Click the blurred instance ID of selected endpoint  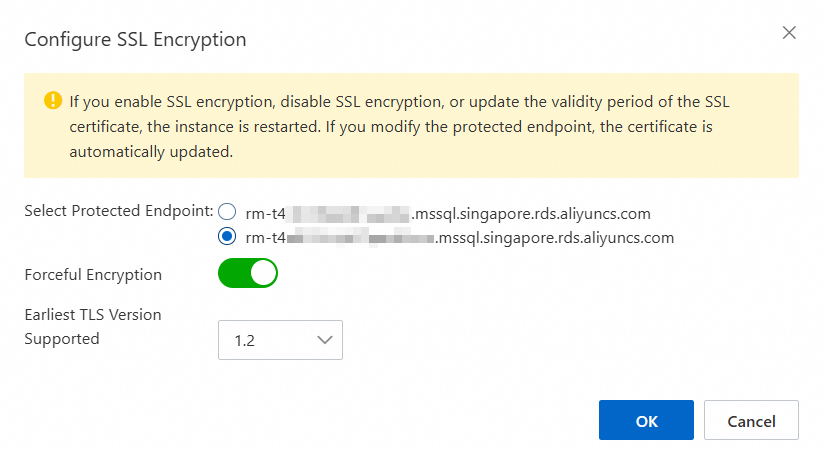[360, 238]
